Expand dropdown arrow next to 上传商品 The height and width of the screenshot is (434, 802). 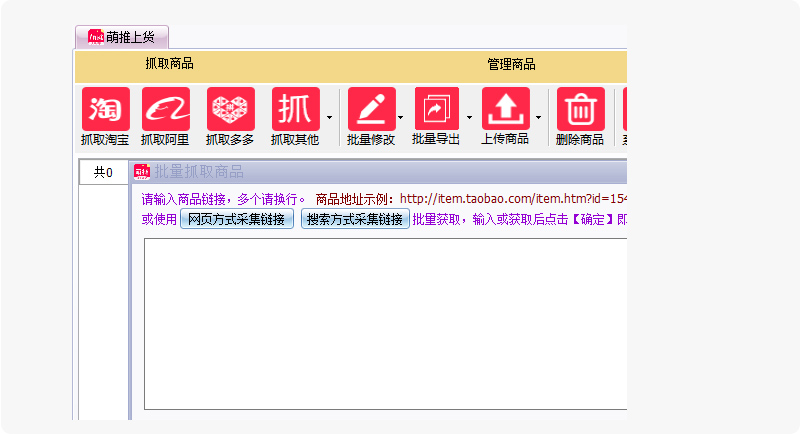coord(538,118)
